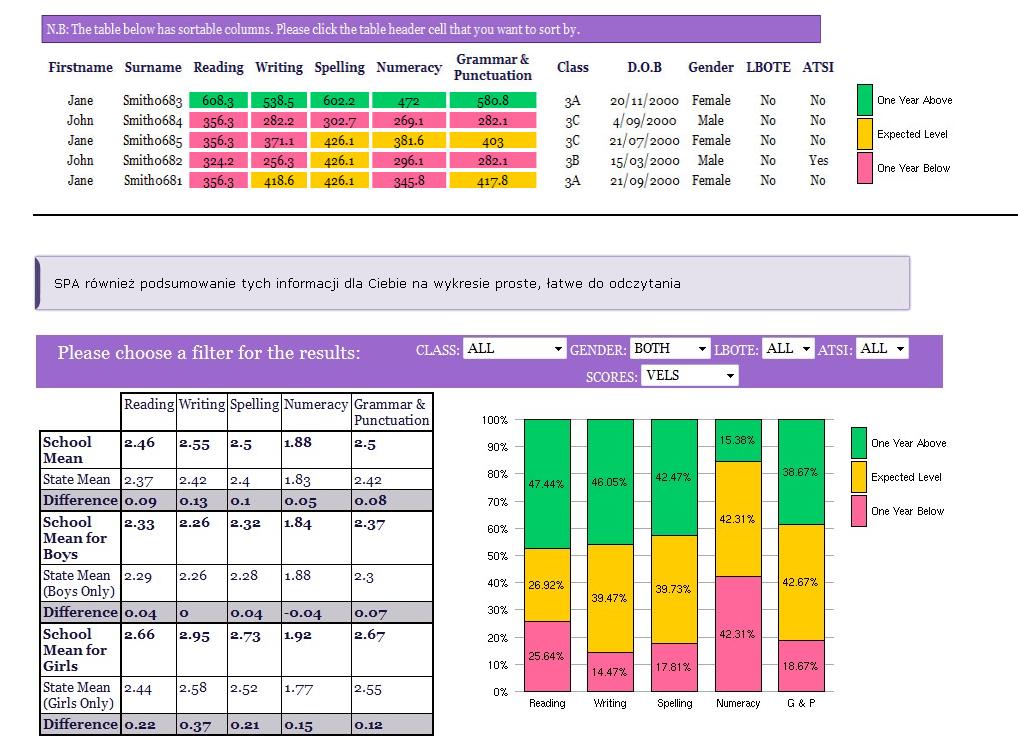
Task: Click the 256.3 Writing score cell
Action: (279, 160)
